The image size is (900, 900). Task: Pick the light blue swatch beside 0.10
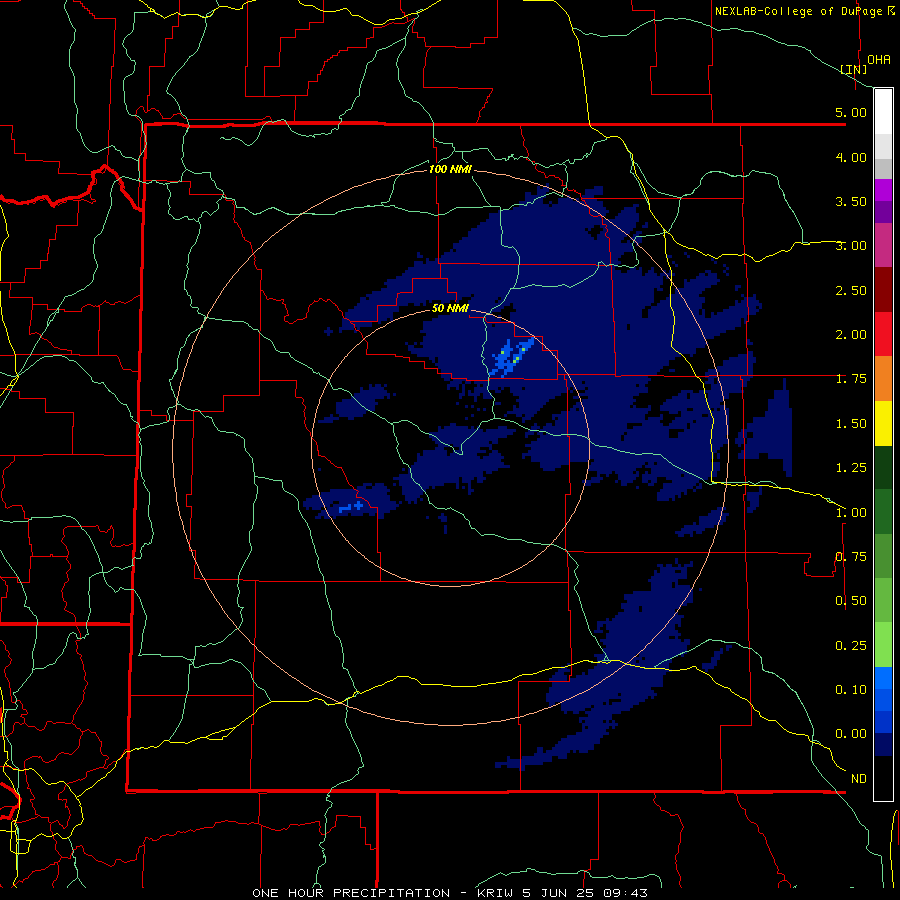pyautogui.click(x=883, y=678)
